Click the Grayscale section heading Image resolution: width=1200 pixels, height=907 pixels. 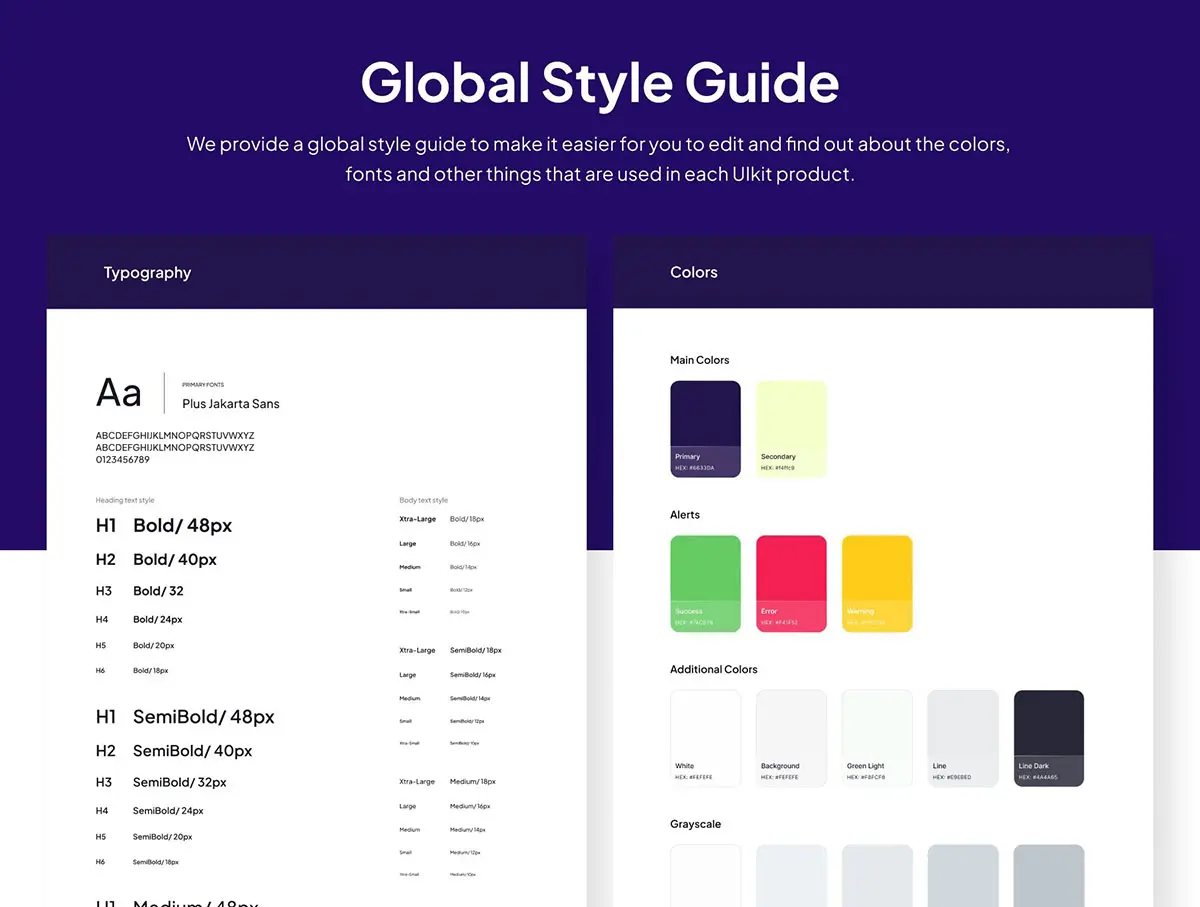point(695,824)
